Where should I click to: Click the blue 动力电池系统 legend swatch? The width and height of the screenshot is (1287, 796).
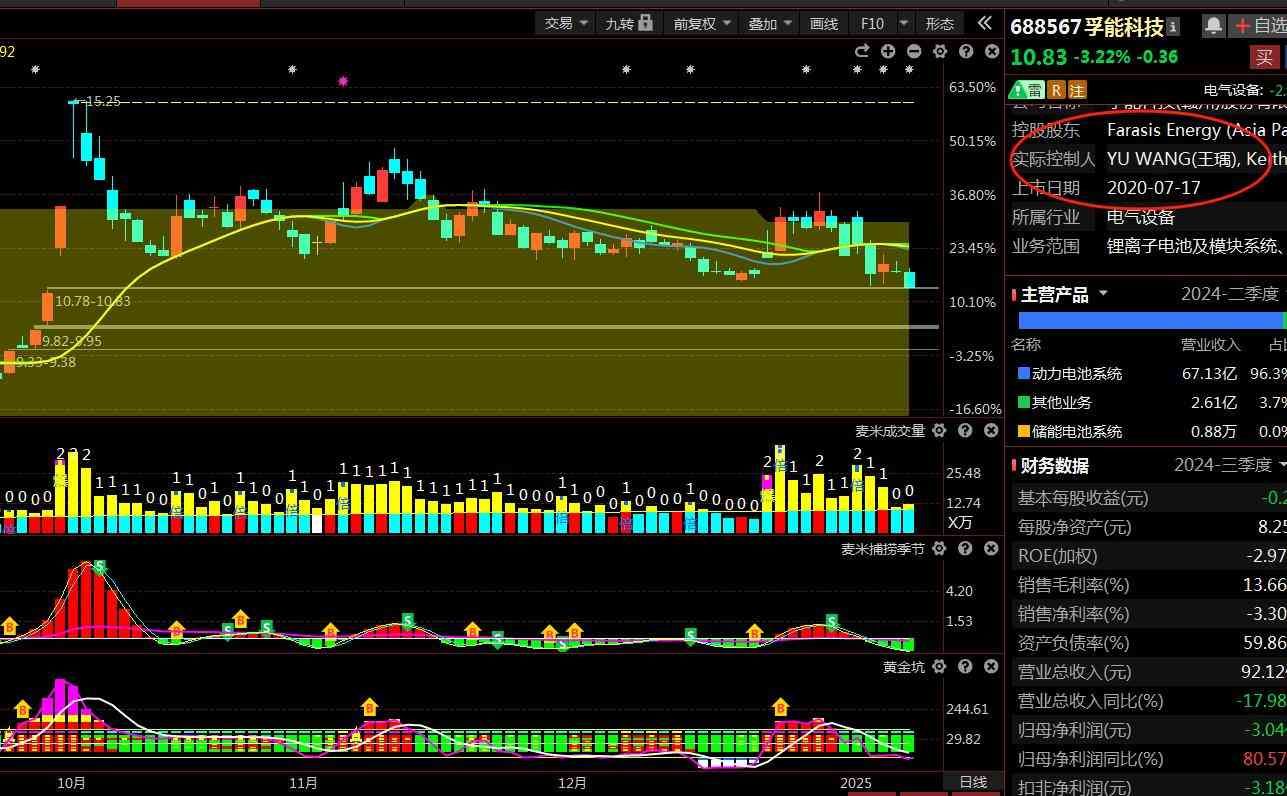pyautogui.click(x=1022, y=374)
